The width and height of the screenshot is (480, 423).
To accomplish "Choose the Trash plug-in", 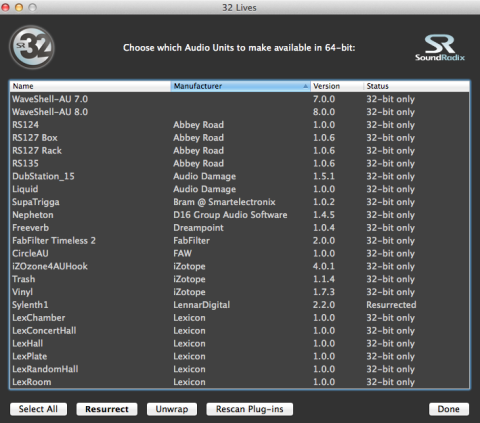I will pos(240,279).
